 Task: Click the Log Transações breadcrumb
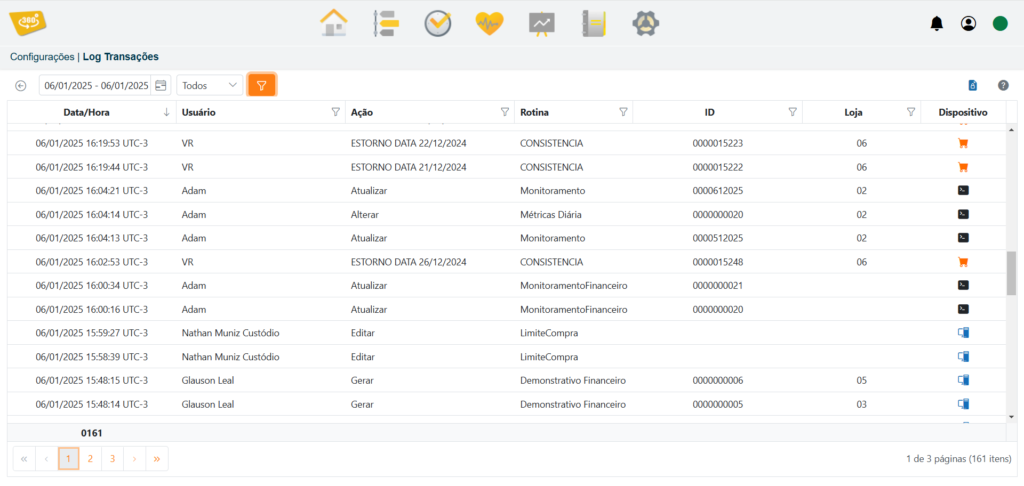[121, 57]
